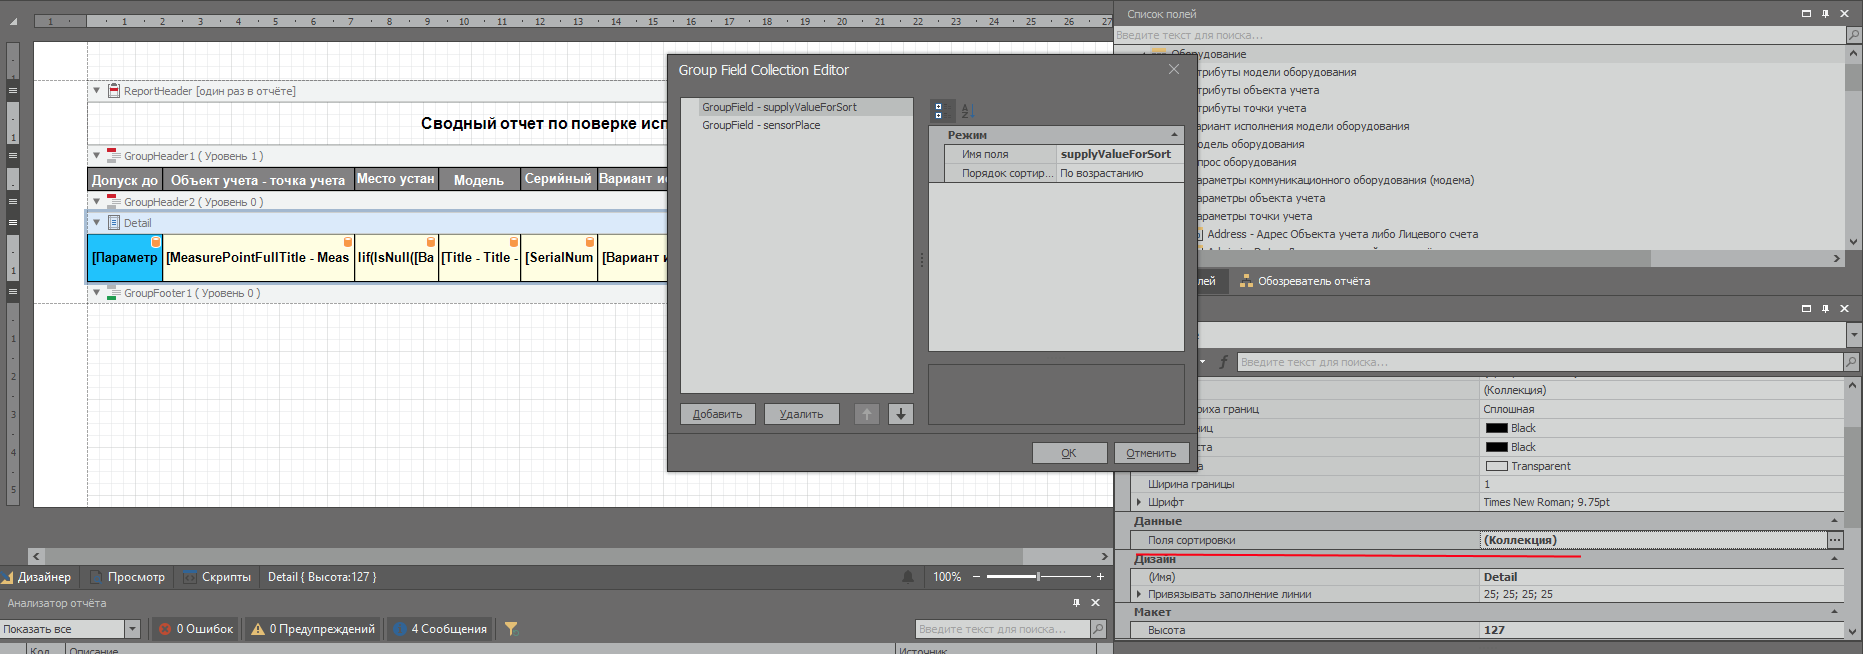Move selected group field down
The height and width of the screenshot is (654, 1863).
pyautogui.click(x=900, y=414)
